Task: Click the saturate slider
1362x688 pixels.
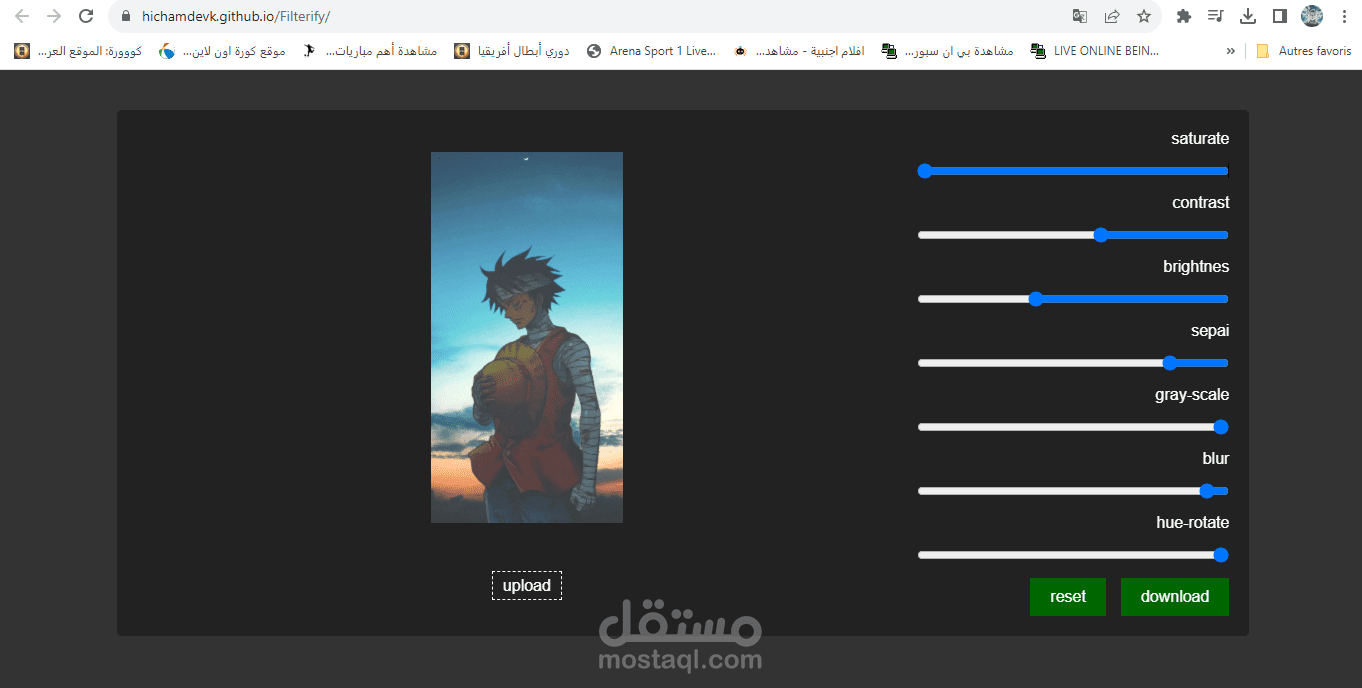Action: click(x=1073, y=171)
